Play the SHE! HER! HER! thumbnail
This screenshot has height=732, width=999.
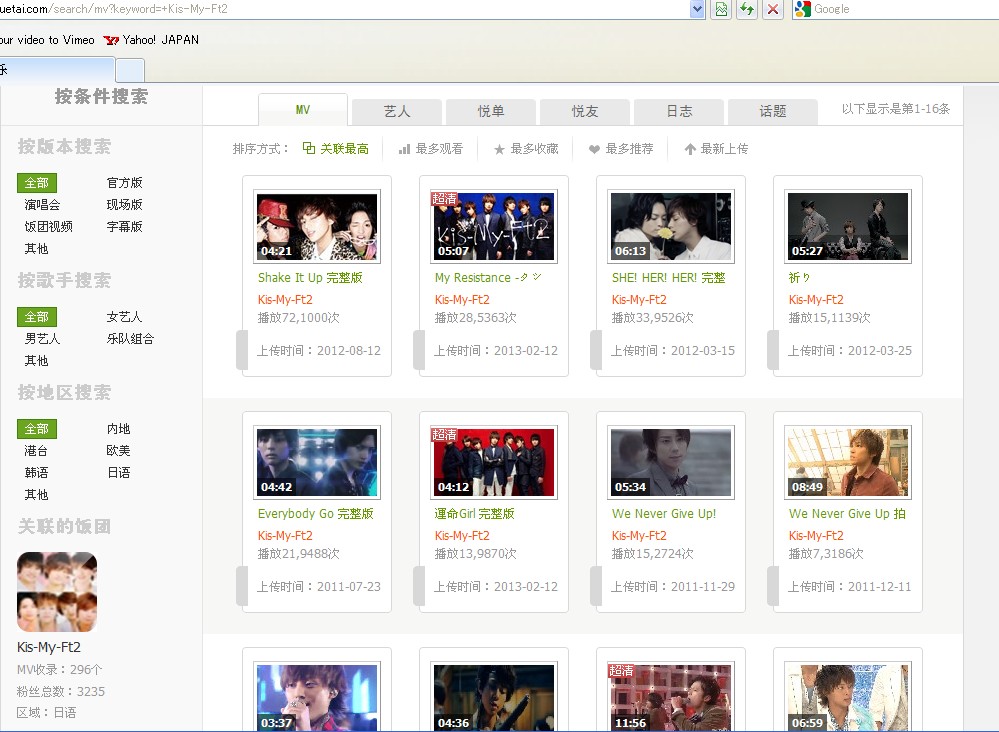(x=671, y=226)
